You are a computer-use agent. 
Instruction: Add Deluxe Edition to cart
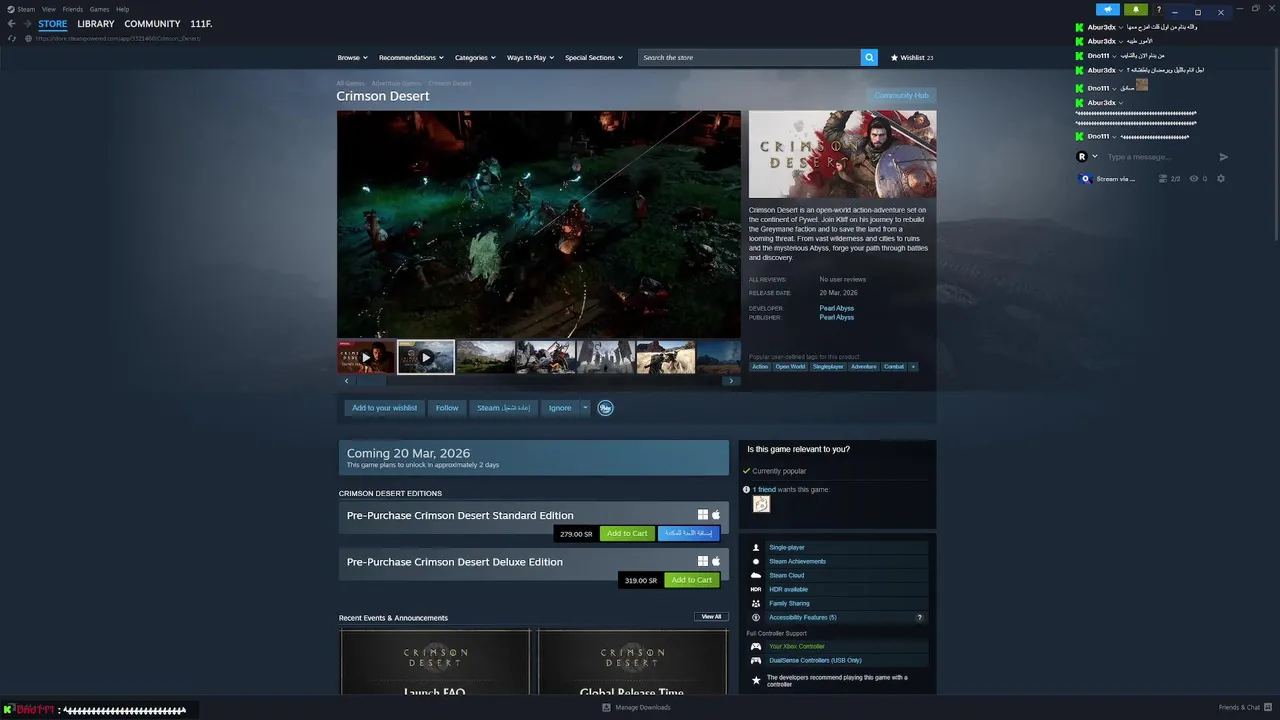point(692,580)
